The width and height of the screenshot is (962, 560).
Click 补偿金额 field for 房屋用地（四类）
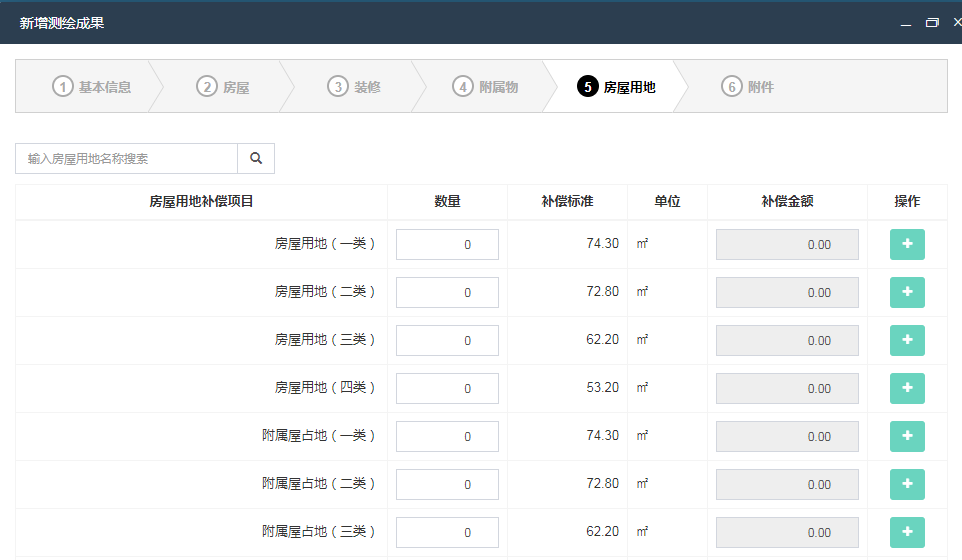point(787,388)
